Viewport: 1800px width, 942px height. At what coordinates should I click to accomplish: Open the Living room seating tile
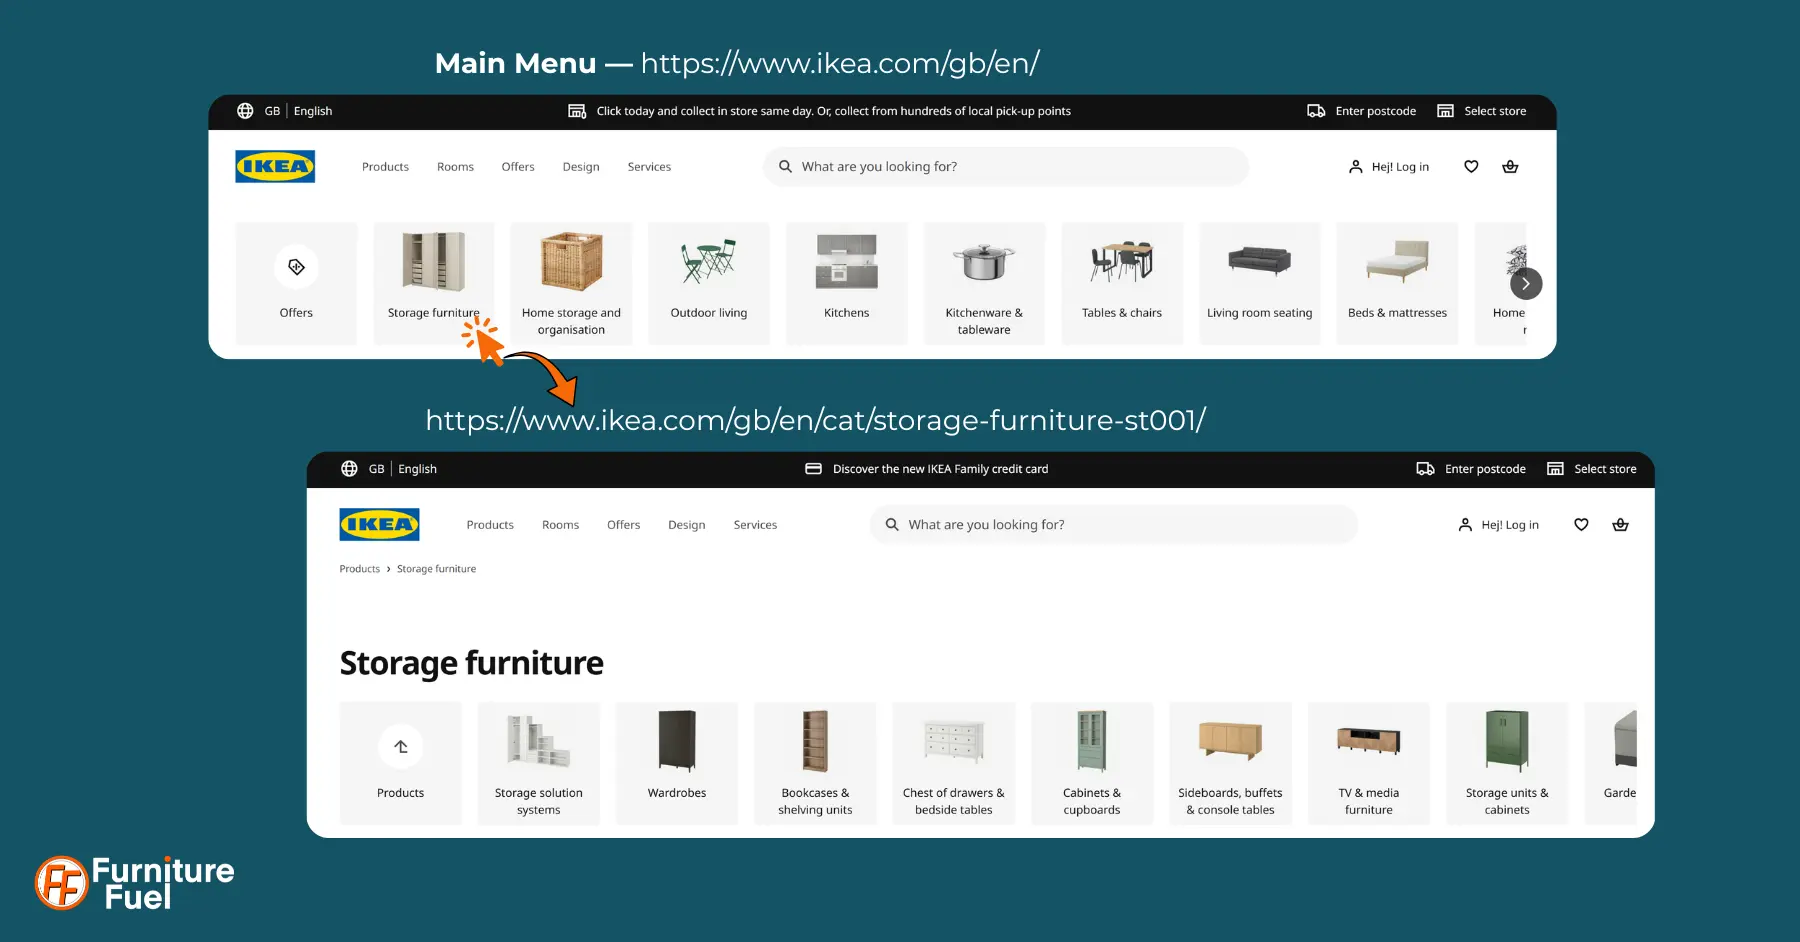coord(1260,284)
